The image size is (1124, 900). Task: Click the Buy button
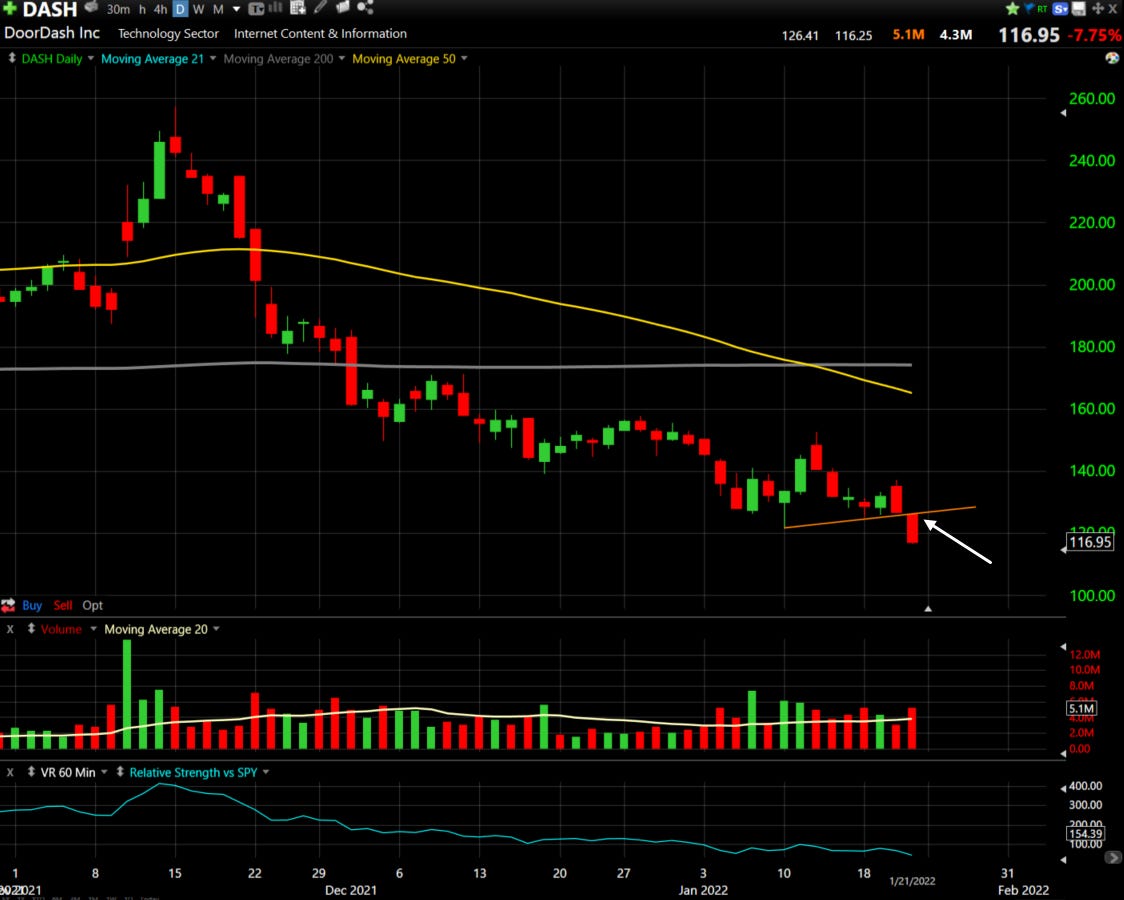tap(32, 605)
